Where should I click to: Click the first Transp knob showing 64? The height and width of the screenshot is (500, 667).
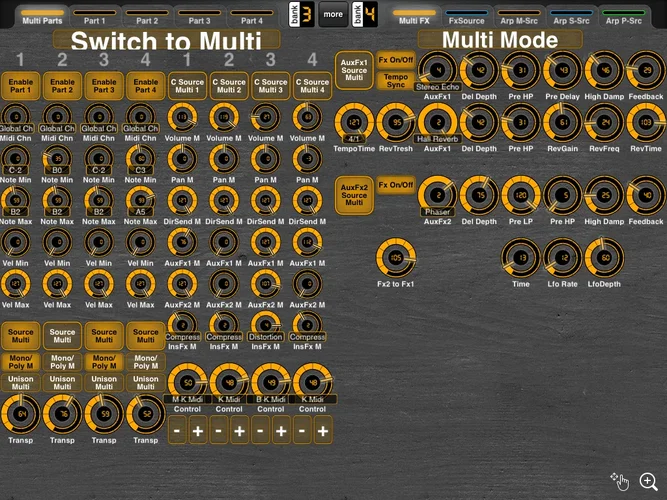[x=20, y=414]
